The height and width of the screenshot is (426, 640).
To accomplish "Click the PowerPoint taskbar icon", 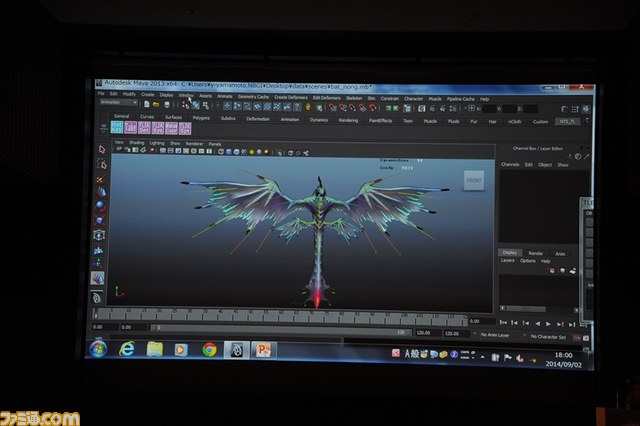I will 263,349.
